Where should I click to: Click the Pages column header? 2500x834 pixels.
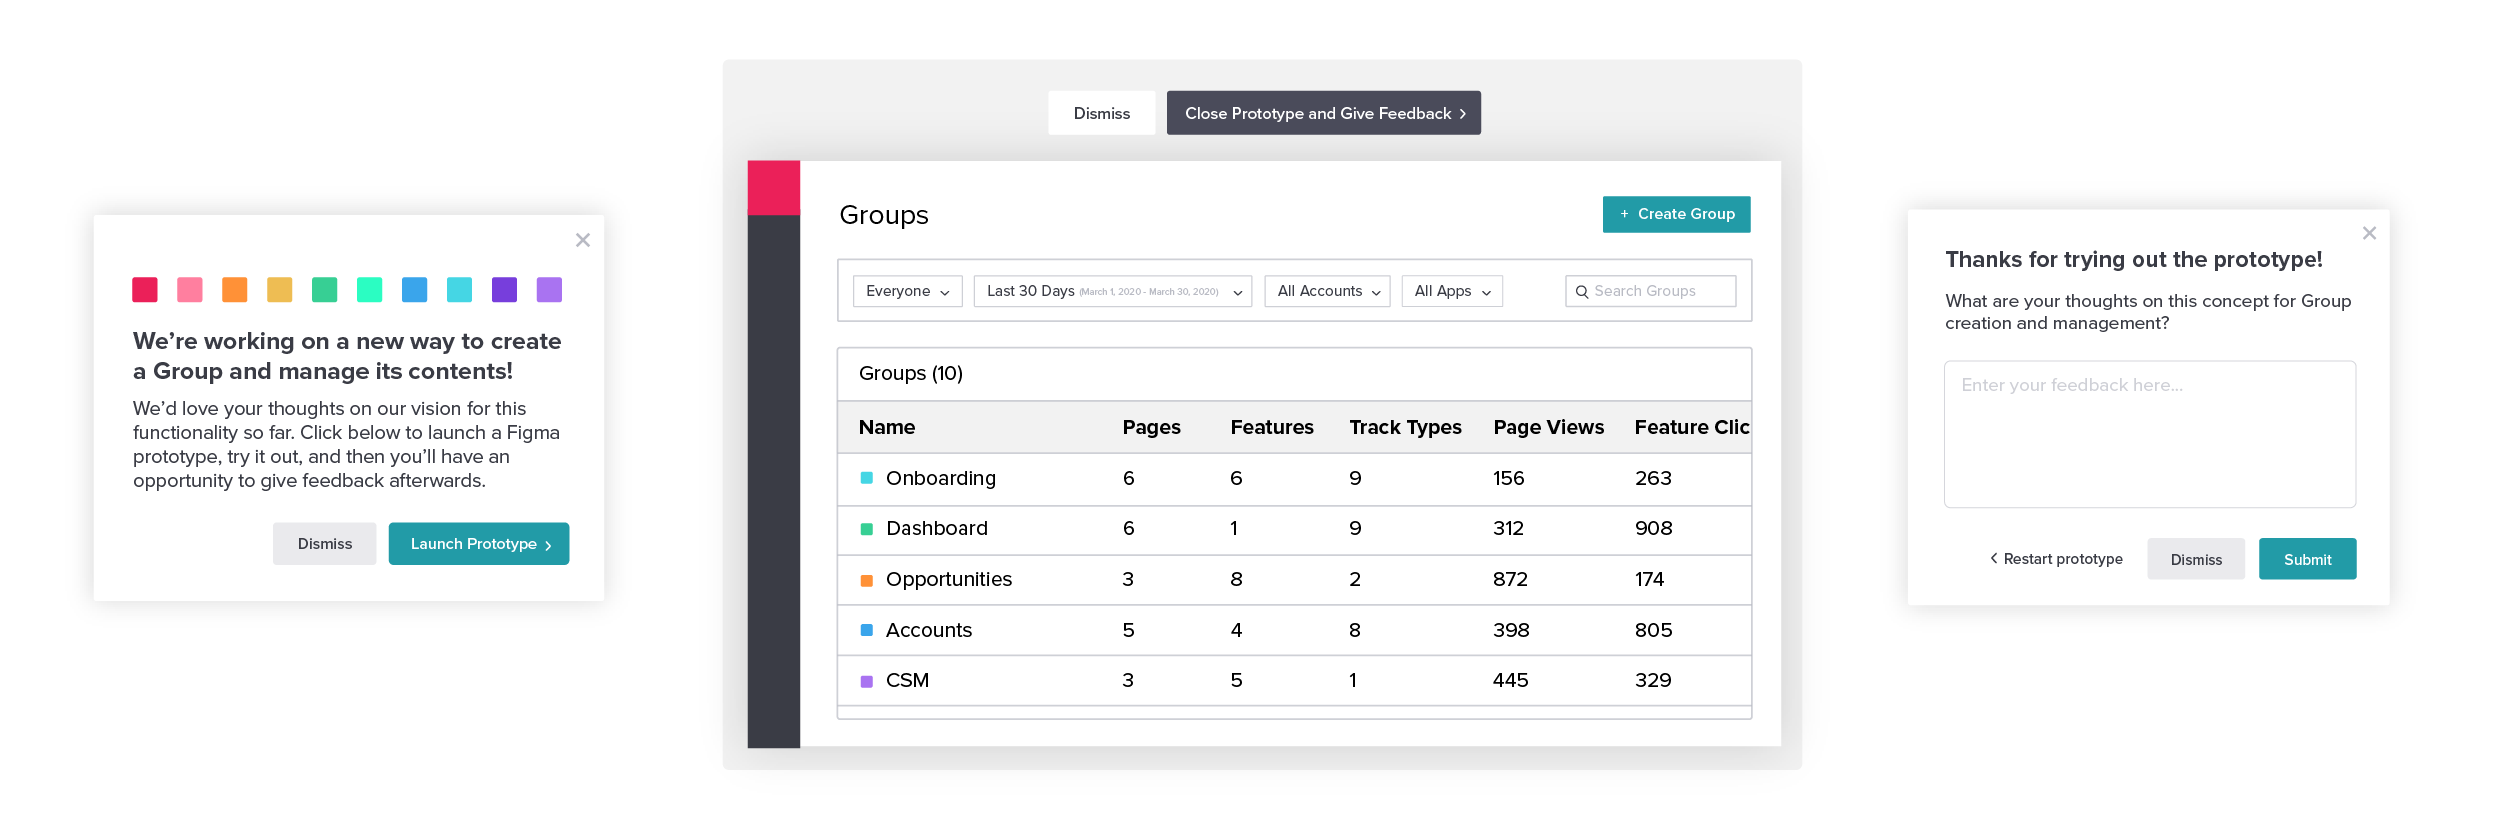coord(1152,427)
